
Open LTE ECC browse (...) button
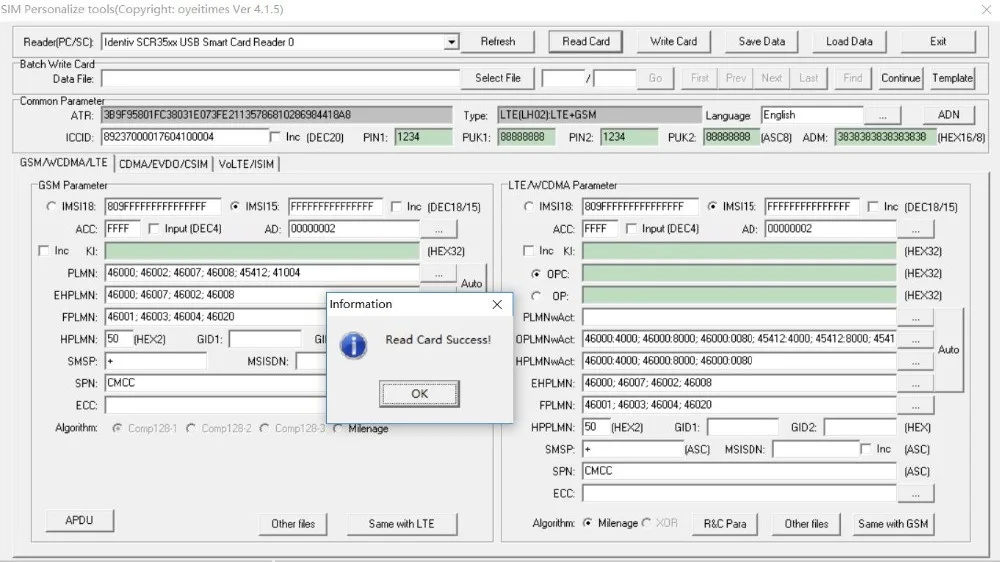(x=916, y=494)
